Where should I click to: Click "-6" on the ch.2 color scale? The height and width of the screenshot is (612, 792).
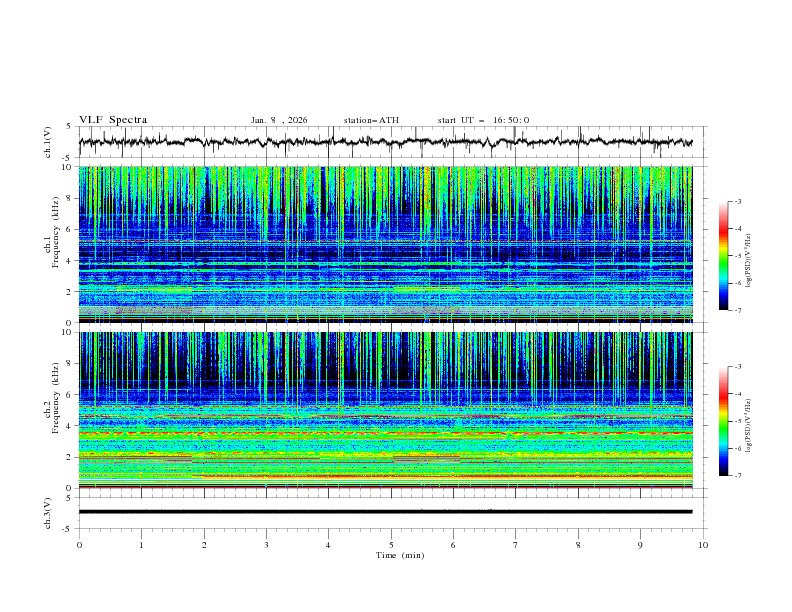(738, 448)
